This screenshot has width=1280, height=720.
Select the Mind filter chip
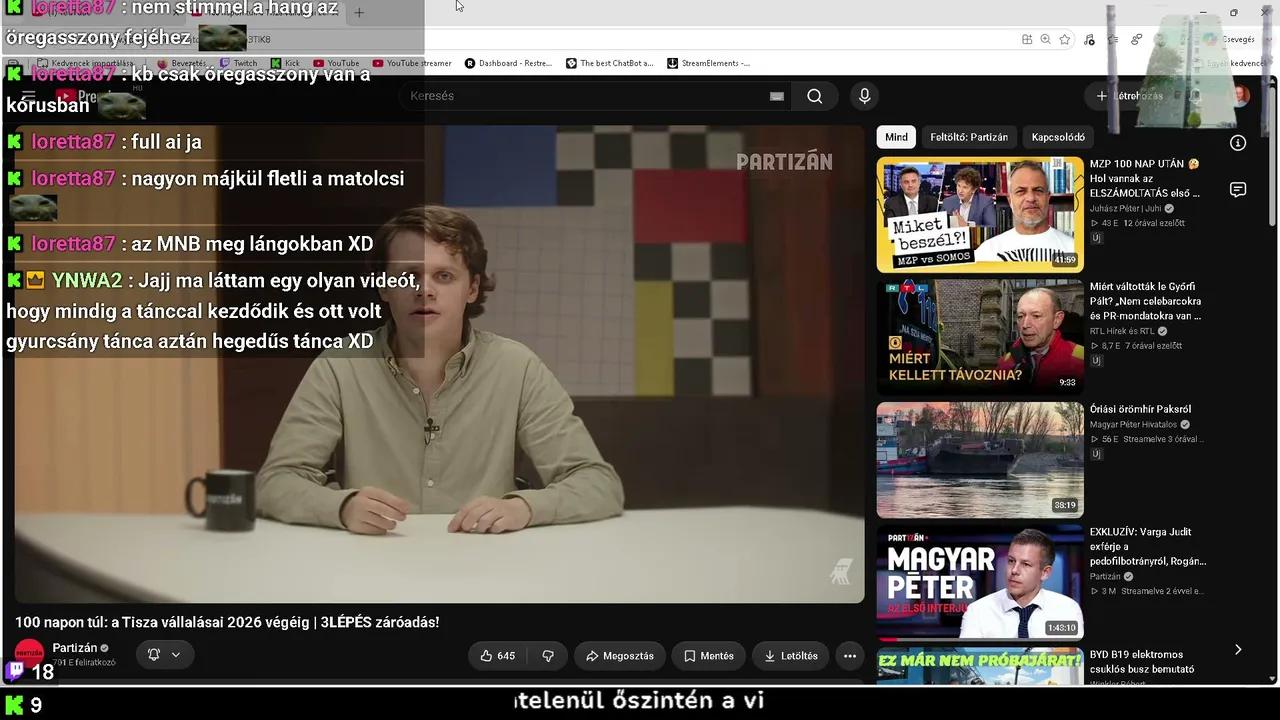tap(896, 137)
